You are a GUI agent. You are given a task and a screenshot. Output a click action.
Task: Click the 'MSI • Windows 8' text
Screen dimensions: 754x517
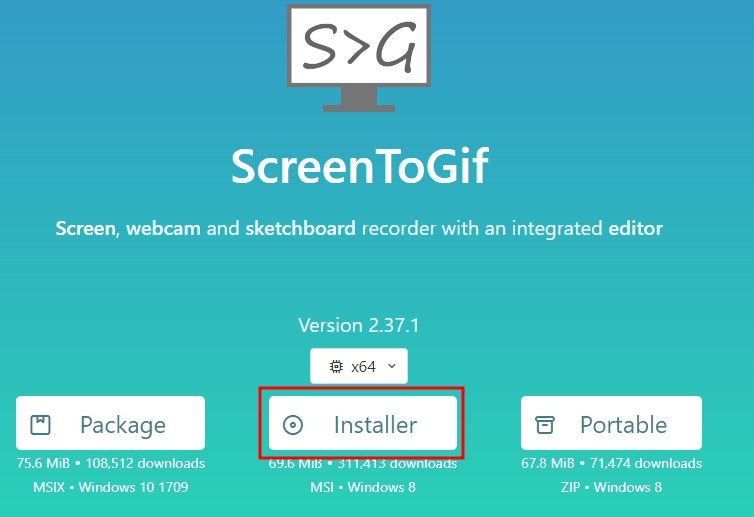point(363,487)
